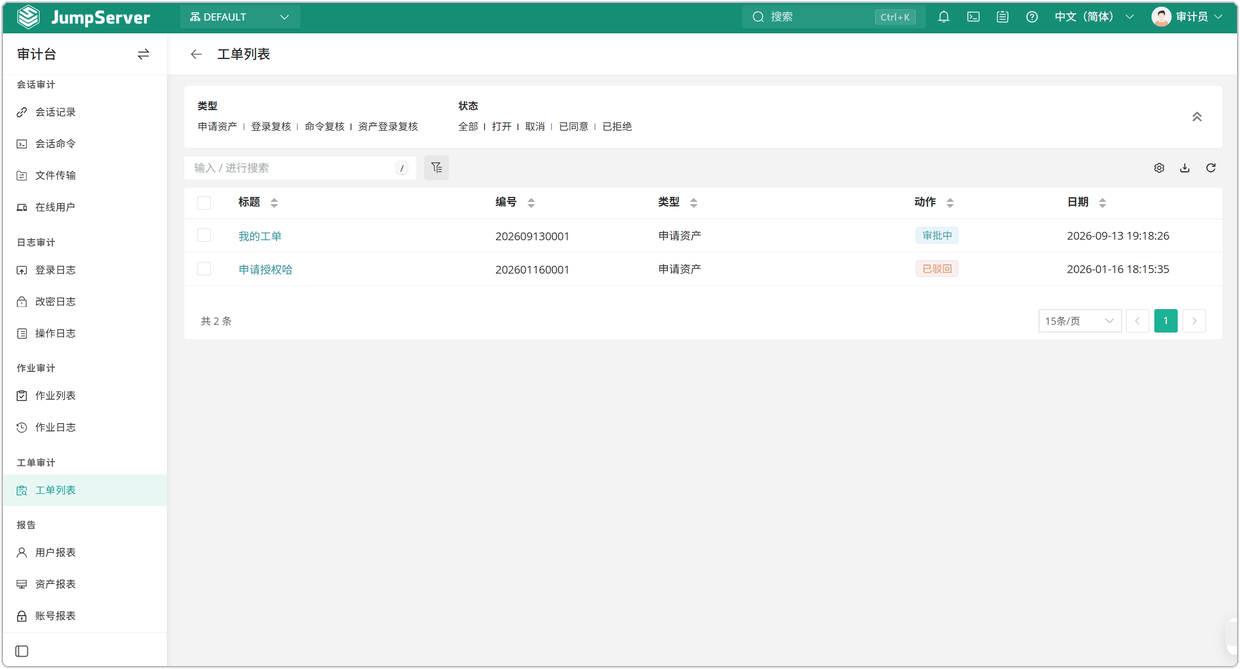Filter by type 命令复核
The height and width of the screenshot is (669, 1240).
[x=324, y=127]
